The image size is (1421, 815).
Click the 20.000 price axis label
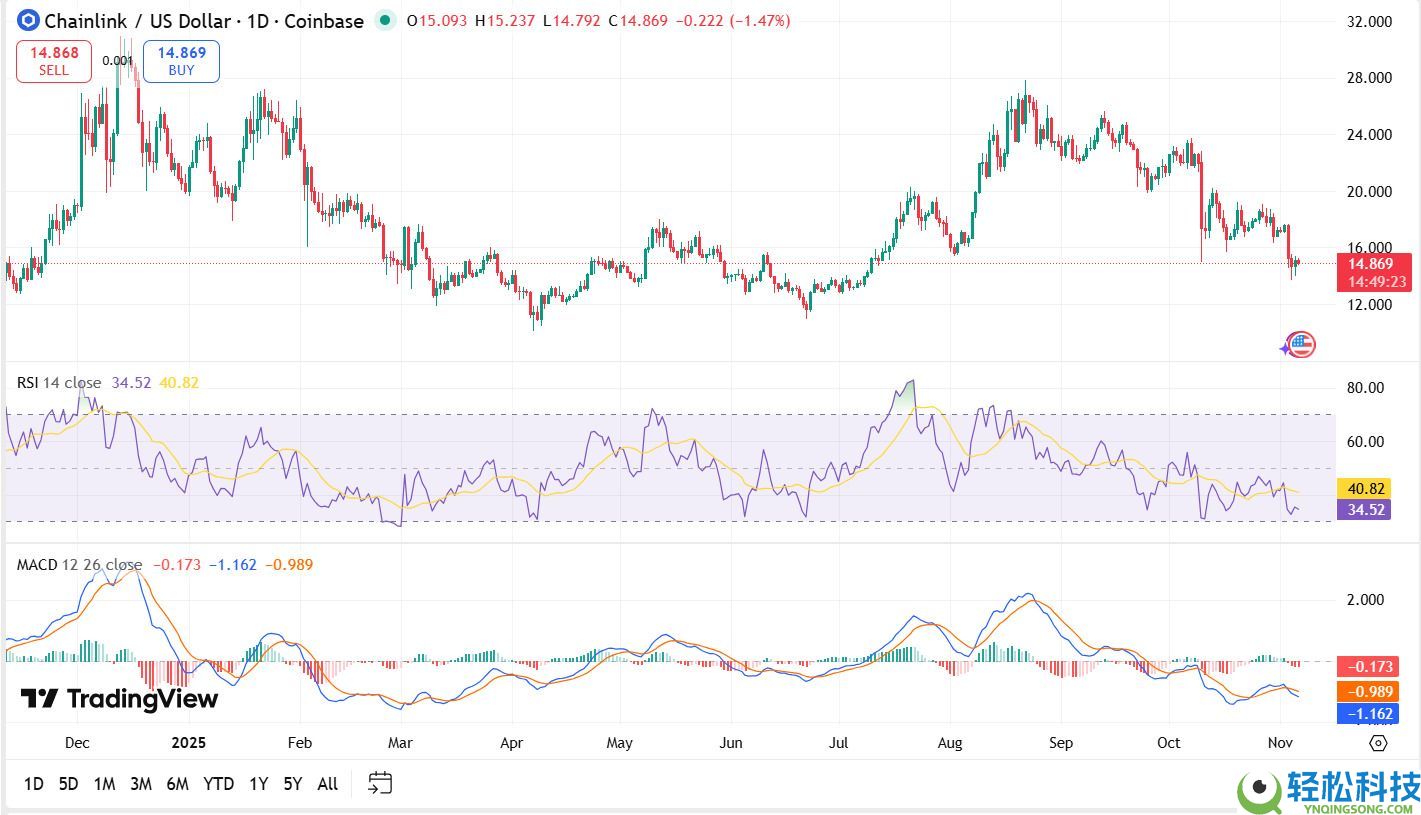point(1370,192)
